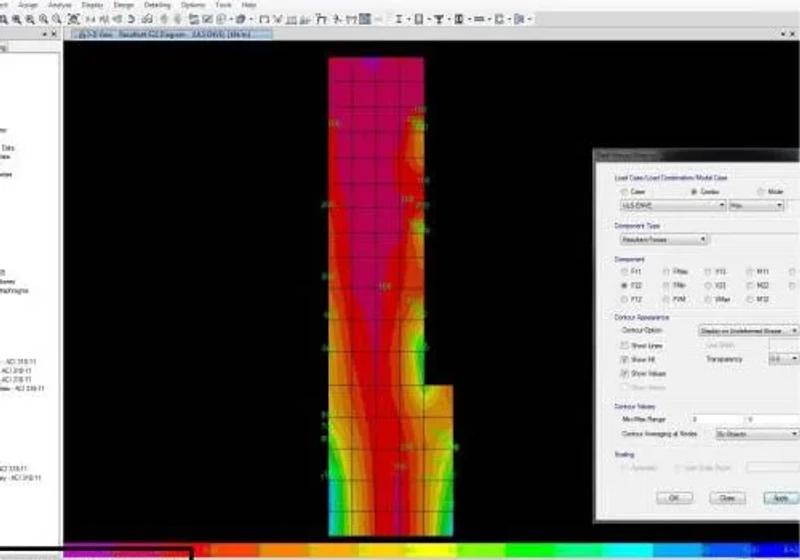800x560 pixels.
Task: Click the Rotate 3D view icon
Action: tap(131, 19)
